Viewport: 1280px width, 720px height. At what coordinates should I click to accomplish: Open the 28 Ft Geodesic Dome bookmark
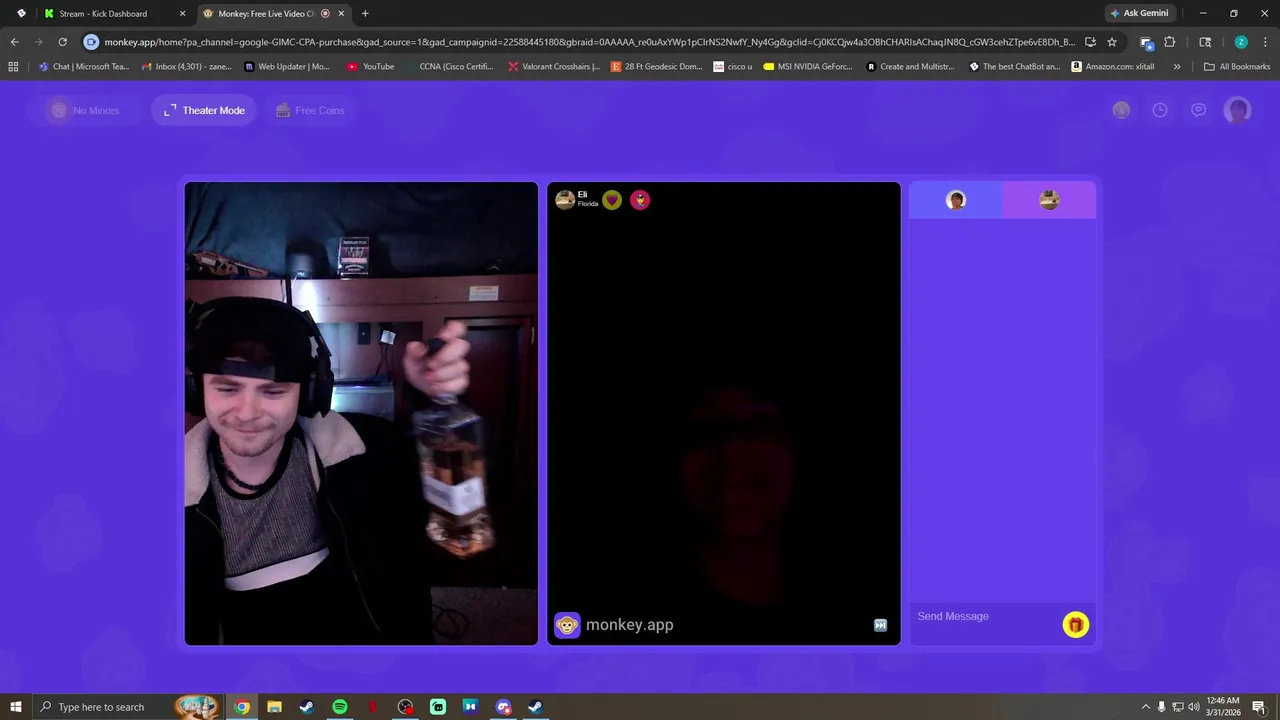click(656, 67)
